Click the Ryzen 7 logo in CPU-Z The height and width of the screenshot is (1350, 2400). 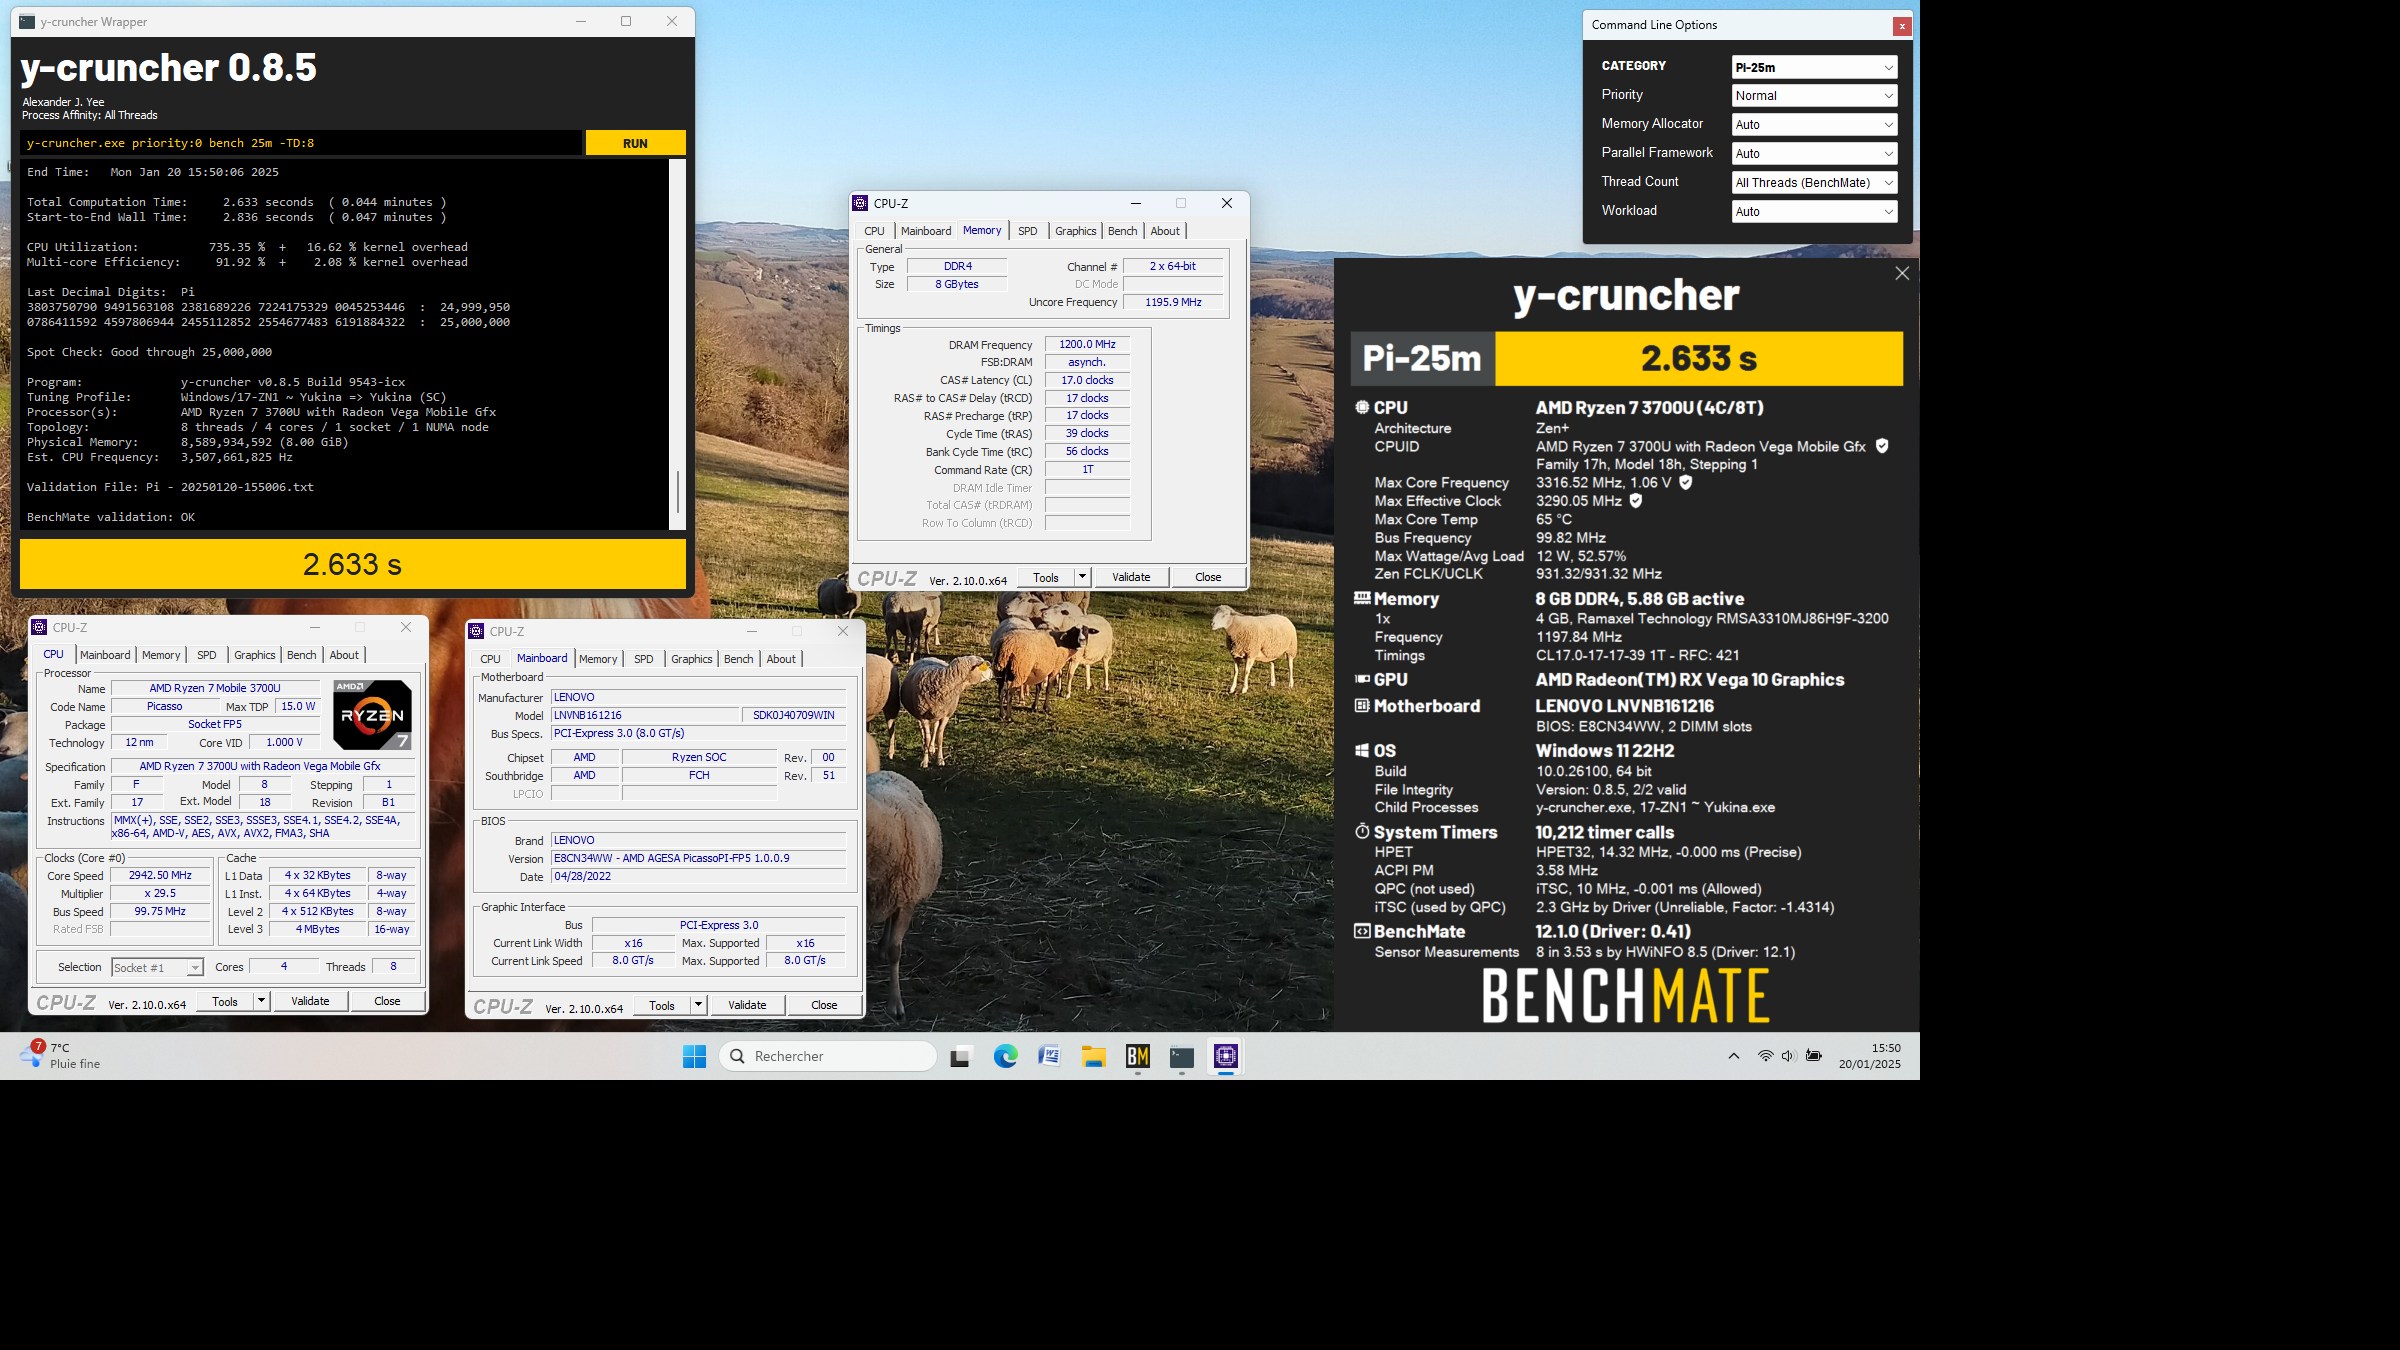(x=372, y=714)
